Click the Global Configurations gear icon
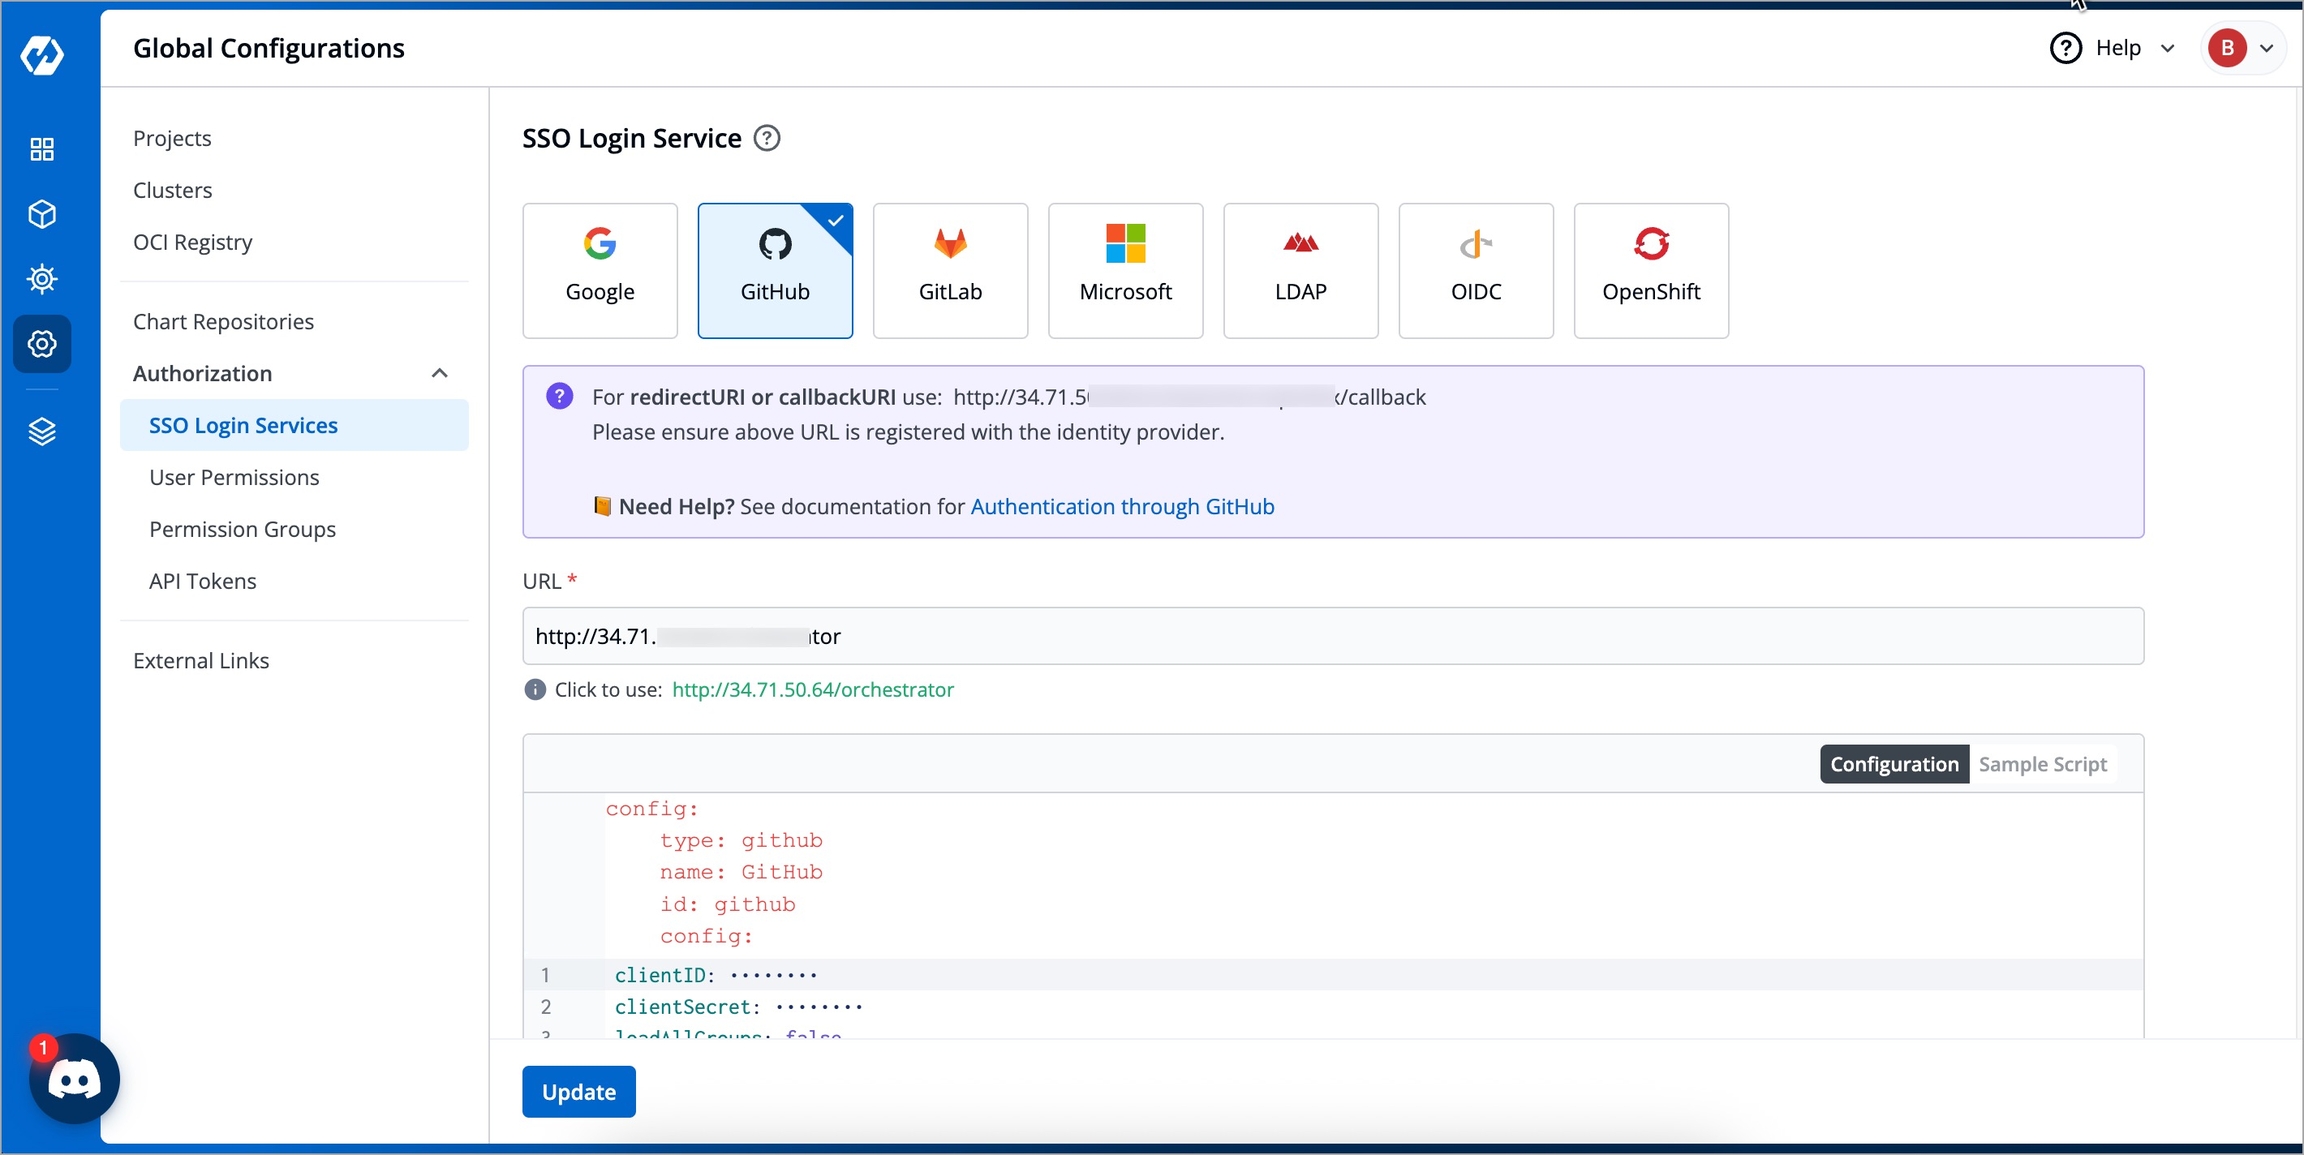This screenshot has width=2304, height=1155. pos(42,344)
